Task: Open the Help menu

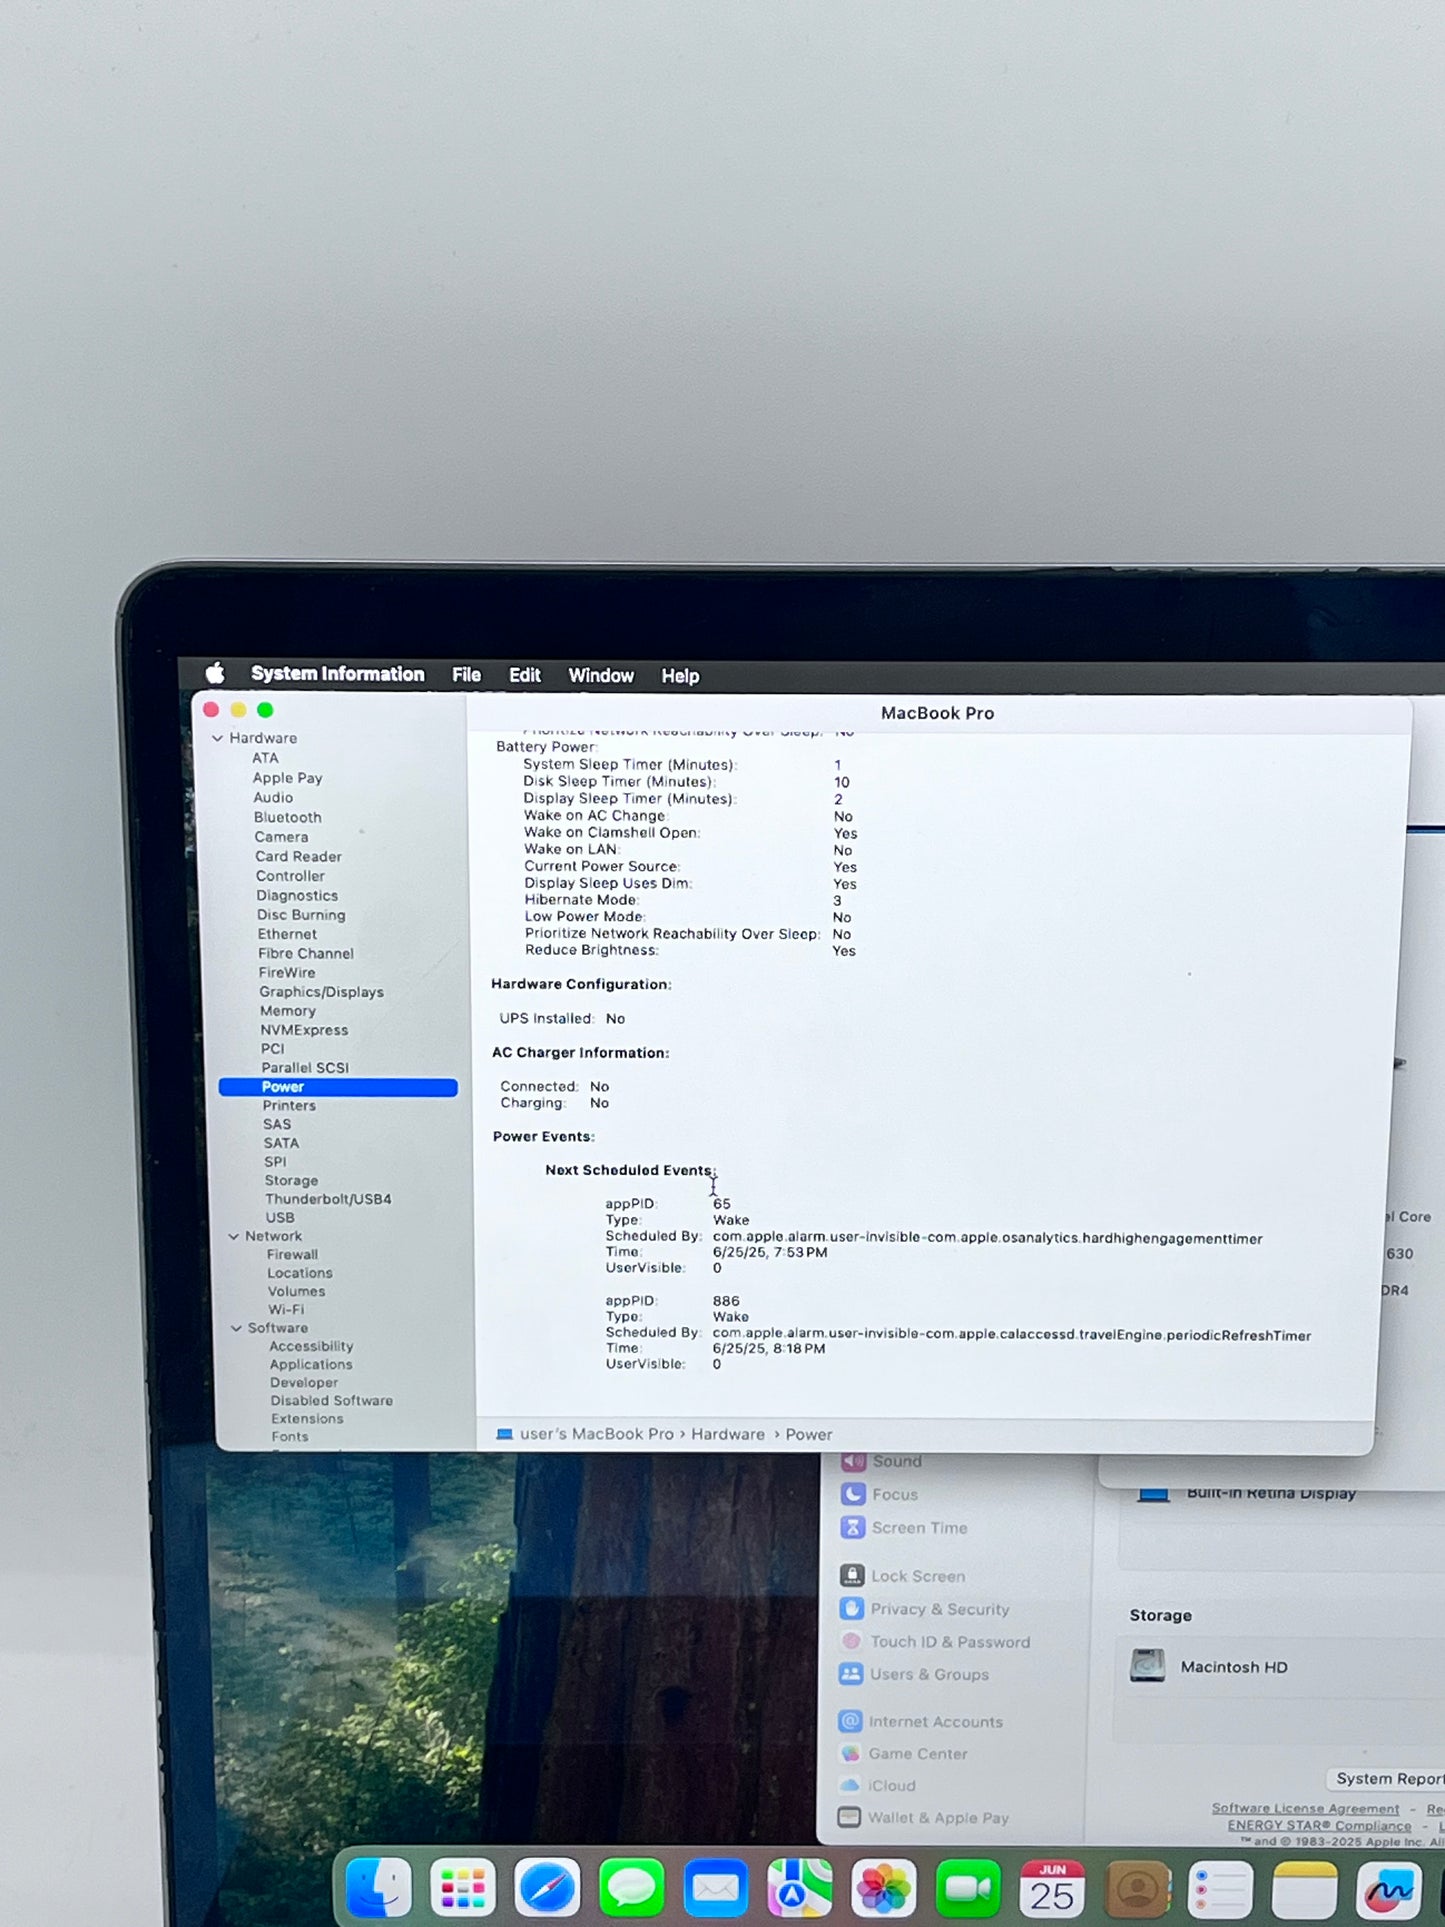Action: pos(680,676)
